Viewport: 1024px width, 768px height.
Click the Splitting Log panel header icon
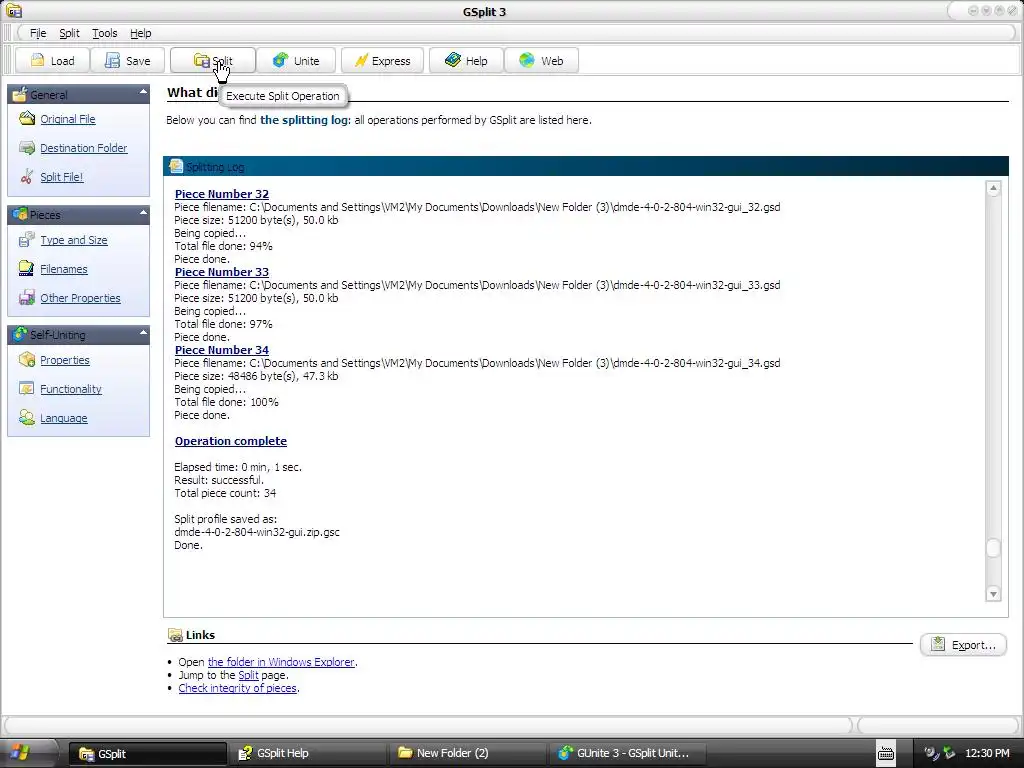(176, 167)
